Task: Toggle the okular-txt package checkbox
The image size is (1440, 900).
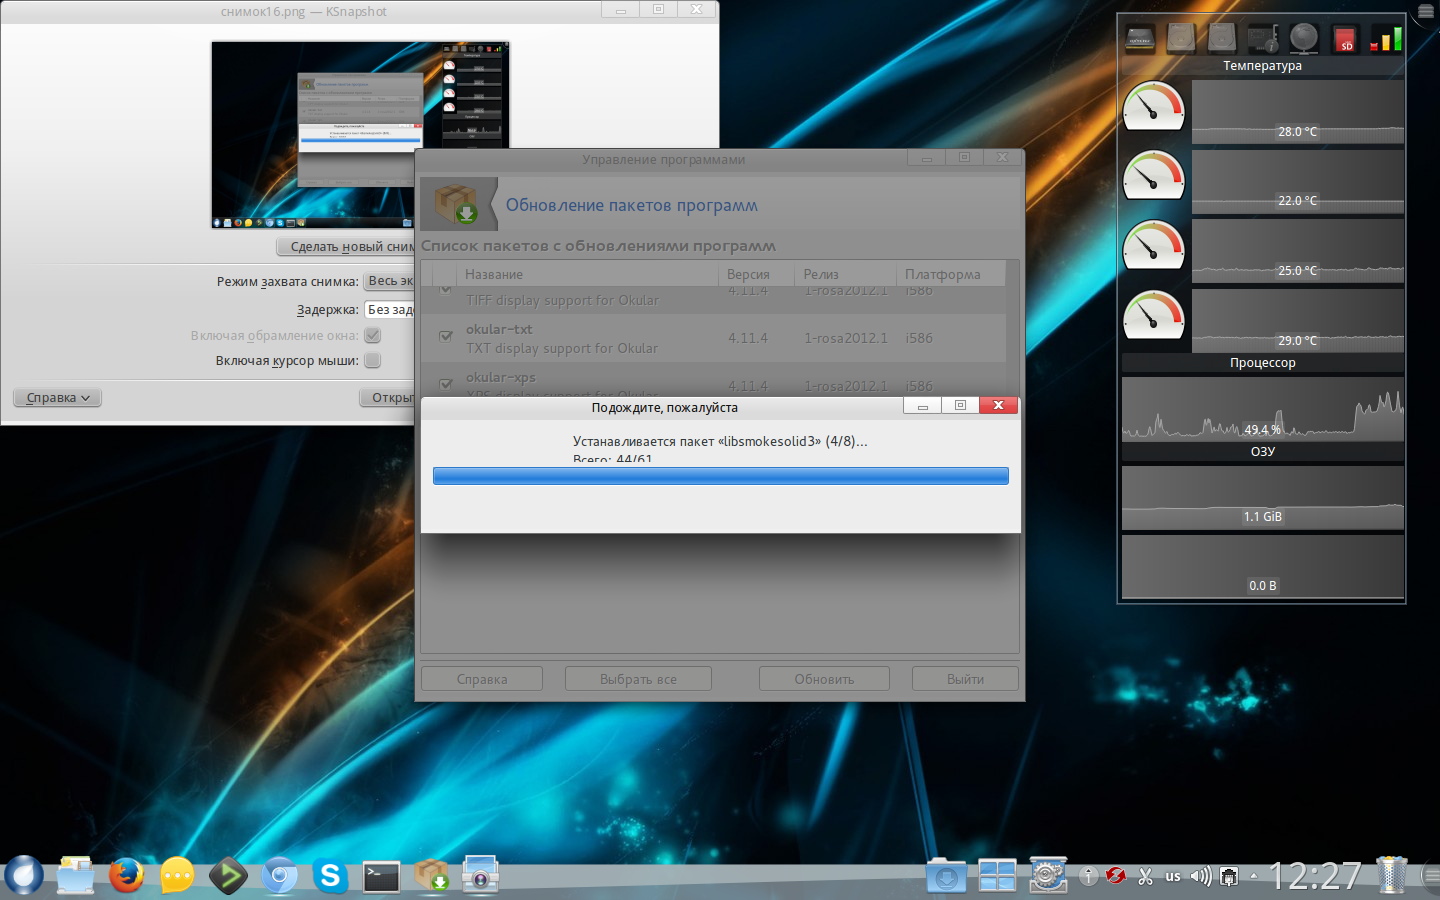Action: click(446, 337)
